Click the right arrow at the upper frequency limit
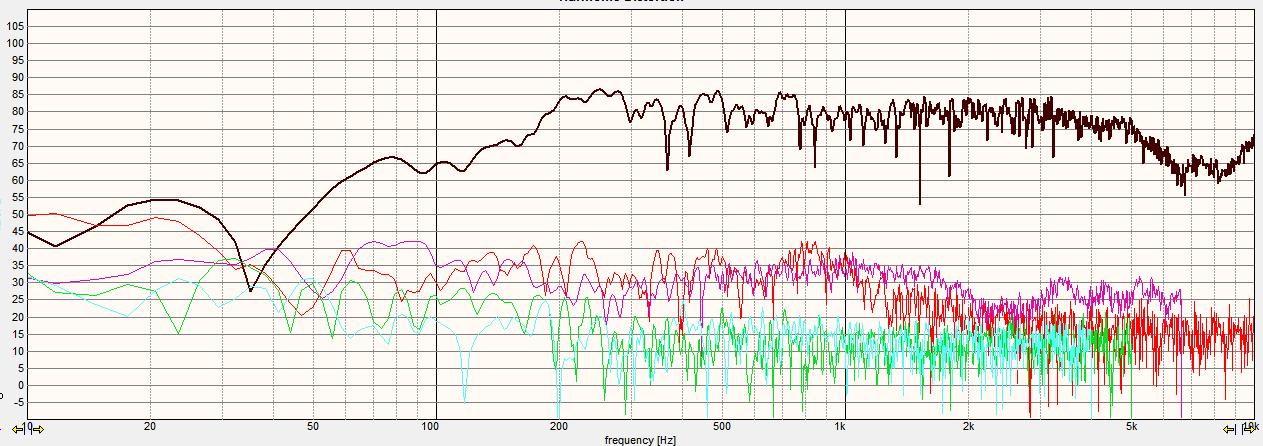1263x446 pixels. (x=1249, y=429)
